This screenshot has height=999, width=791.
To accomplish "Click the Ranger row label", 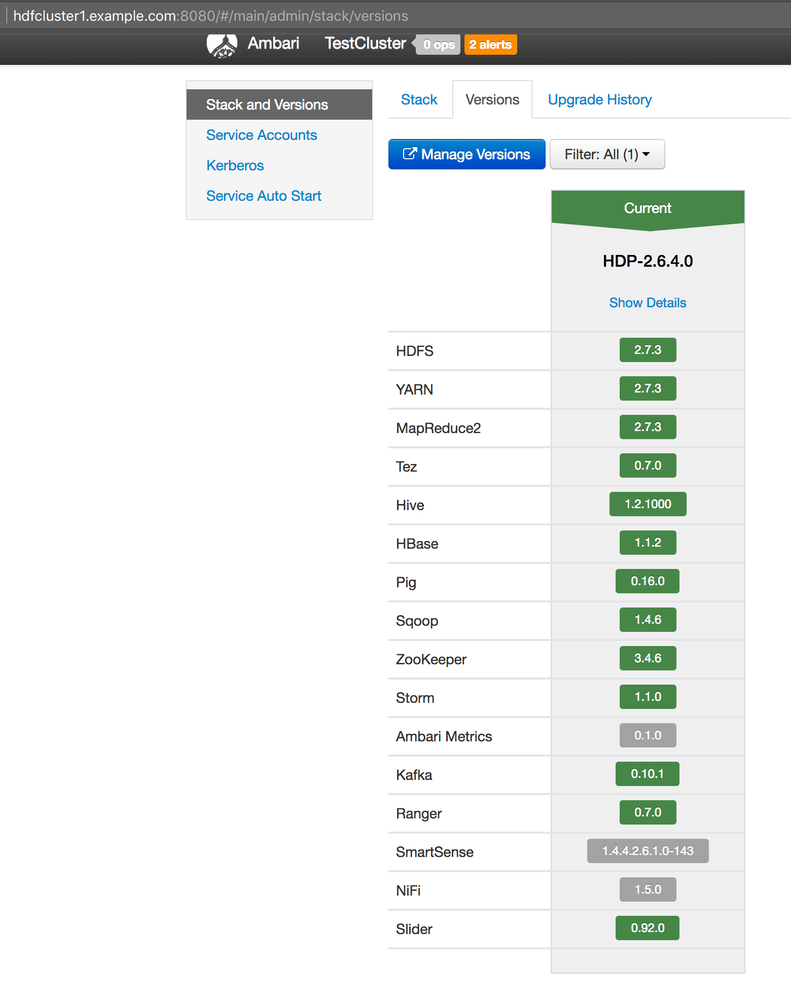I will pos(418,814).
